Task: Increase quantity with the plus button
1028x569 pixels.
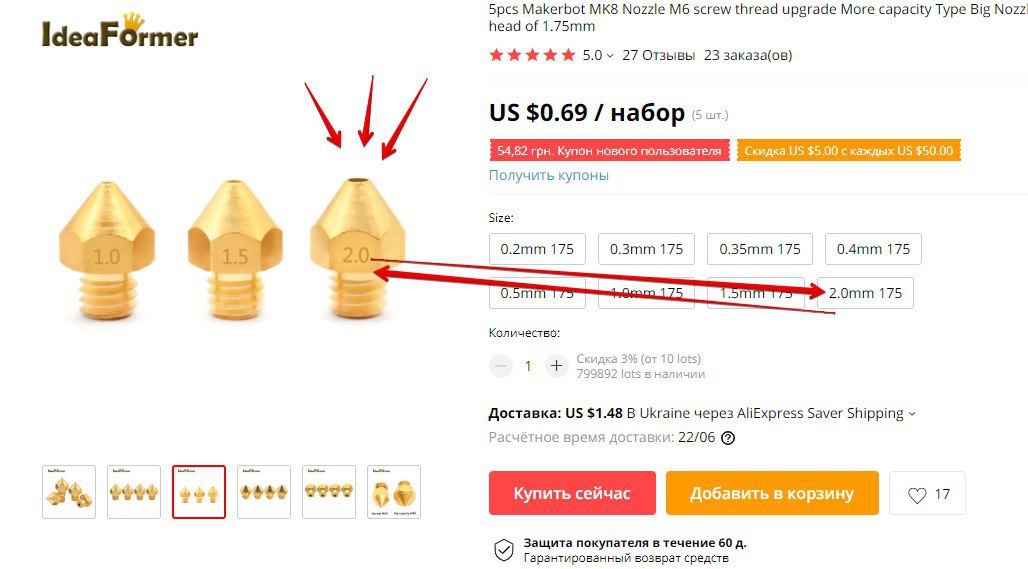Action: tap(557, 366)
